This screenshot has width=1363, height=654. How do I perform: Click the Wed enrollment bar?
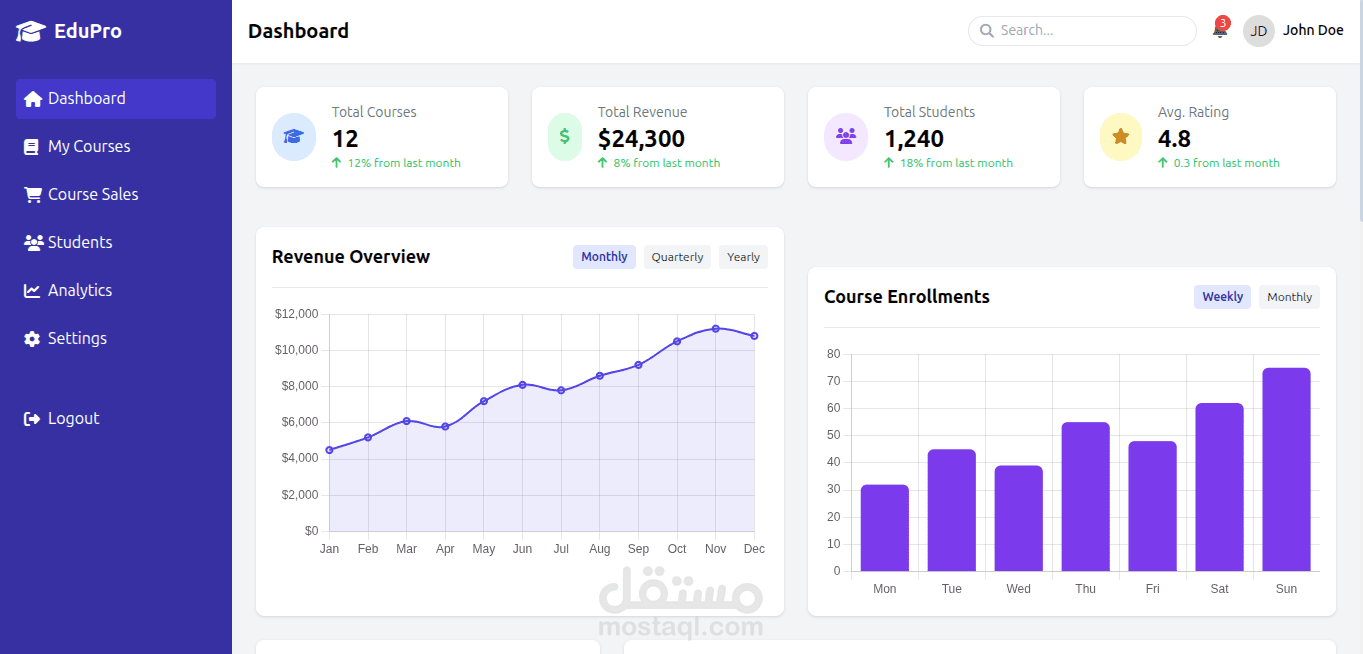coord(1019,518)
